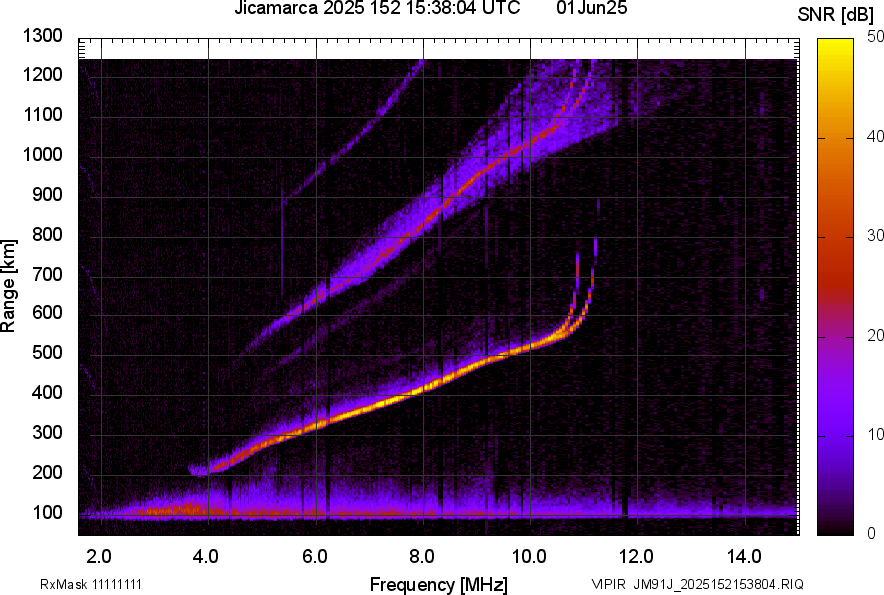This screenshot has width=884, height=595.
Task: Click the colorbar tick label '0'
Action: [872, 533]
